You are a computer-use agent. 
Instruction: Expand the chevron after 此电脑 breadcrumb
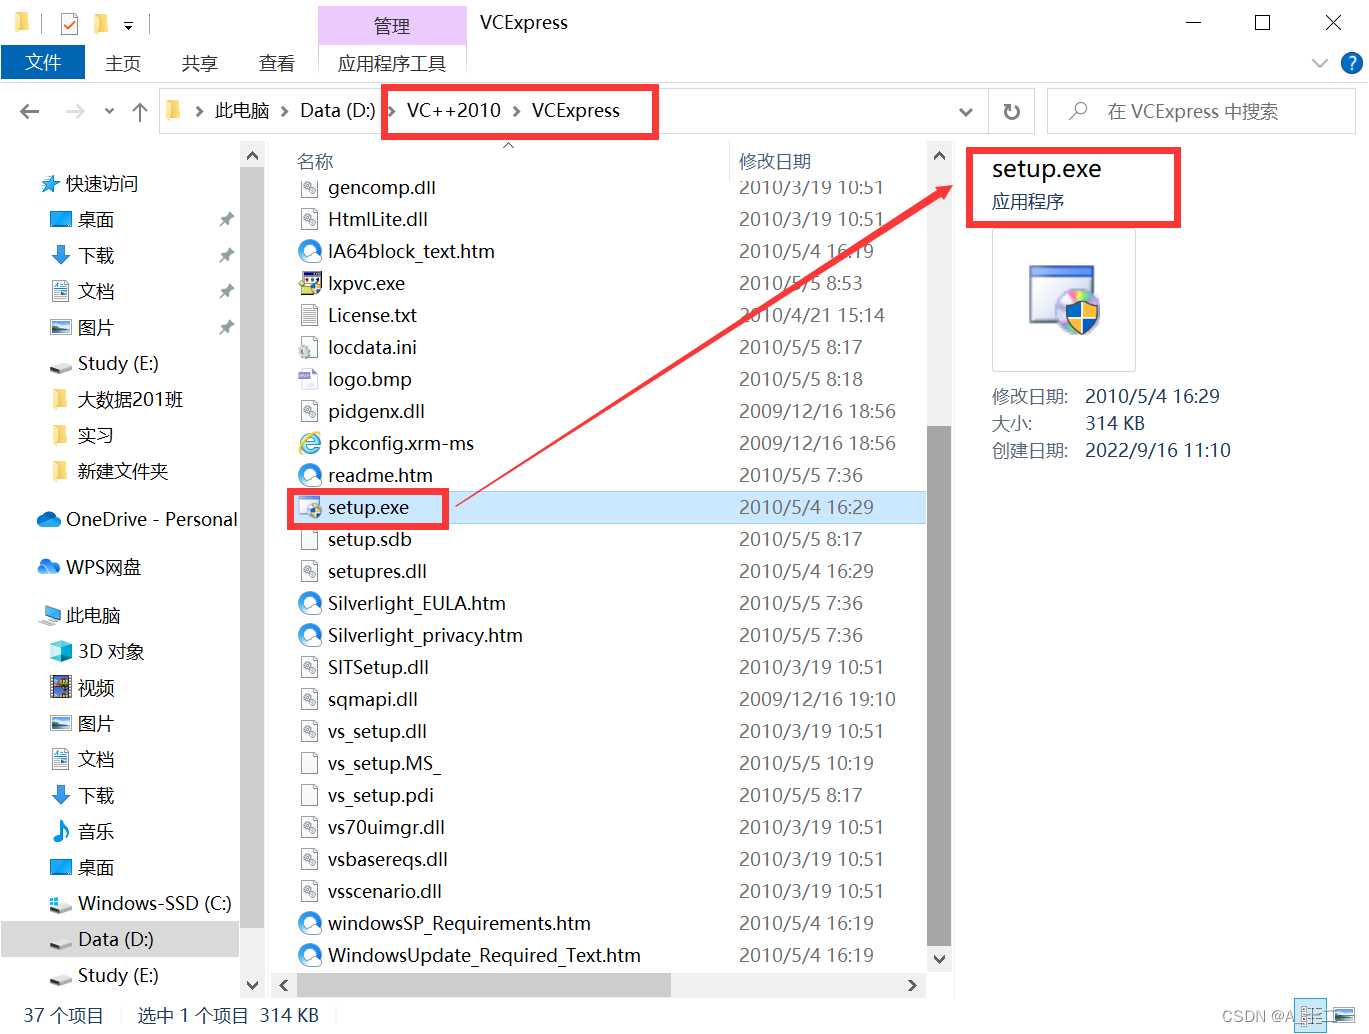click(285, 111)
